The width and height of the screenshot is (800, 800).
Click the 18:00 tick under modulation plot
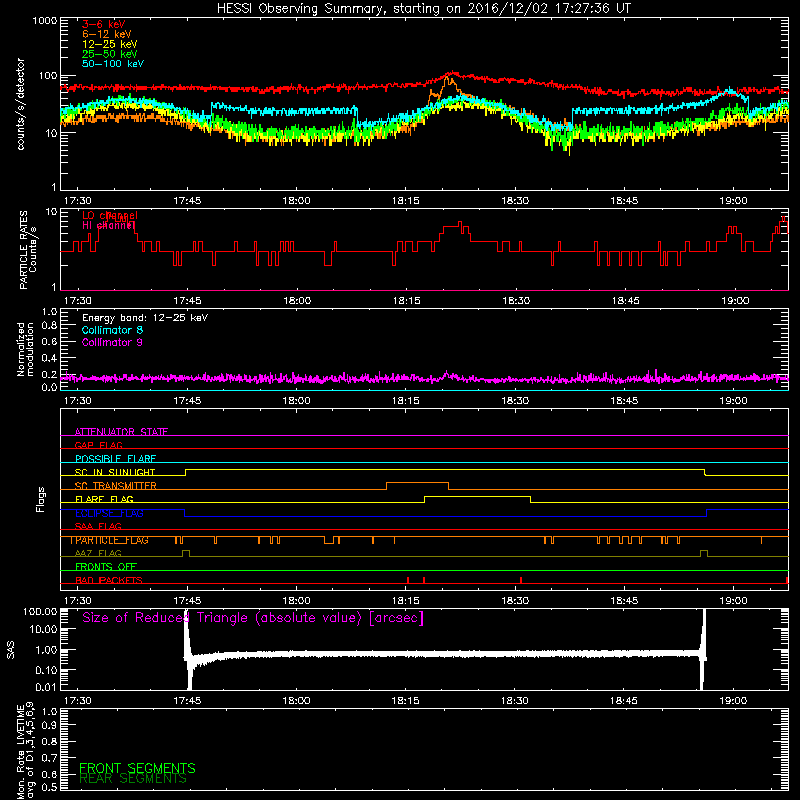click(296, 401)
